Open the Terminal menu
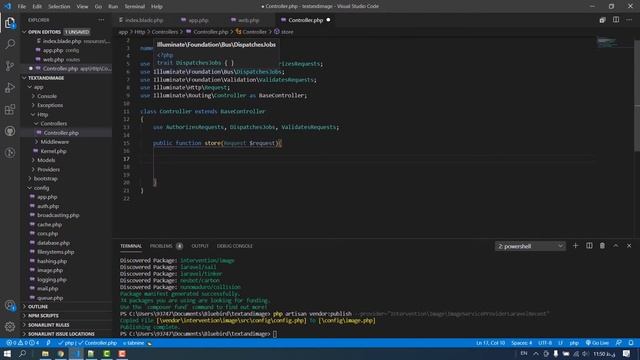This screenshot has width=640, height=360. point(135,7)
